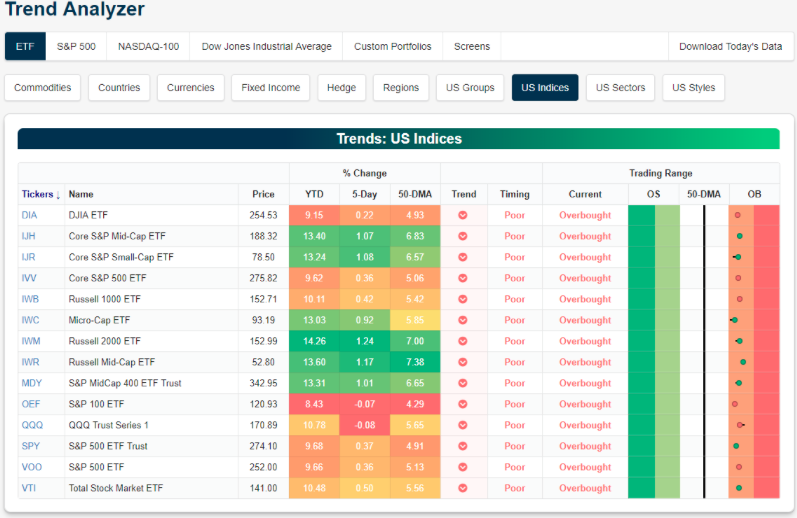Click the Price column header
The width and height of the screenshot is (797, 518).
[263, 194]
